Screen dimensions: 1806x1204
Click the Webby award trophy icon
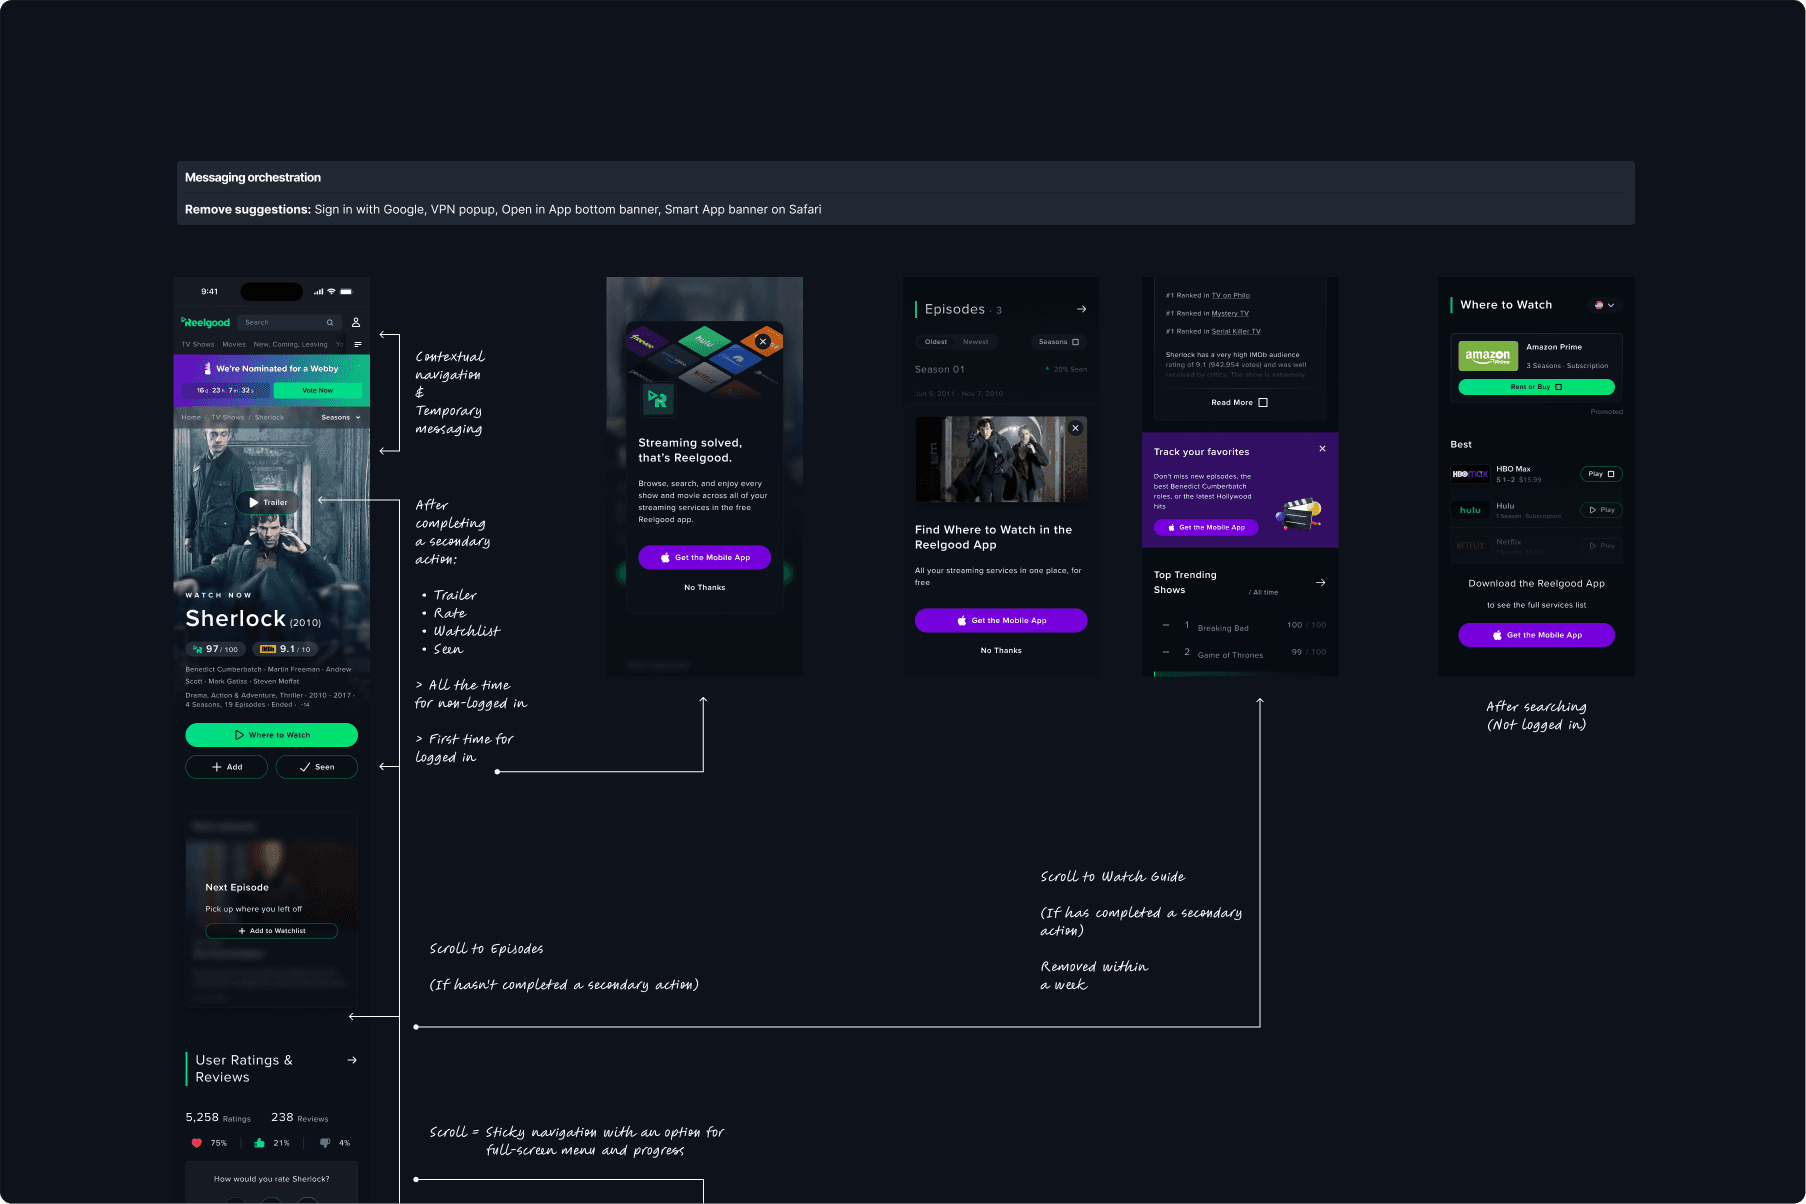(208, 368)
